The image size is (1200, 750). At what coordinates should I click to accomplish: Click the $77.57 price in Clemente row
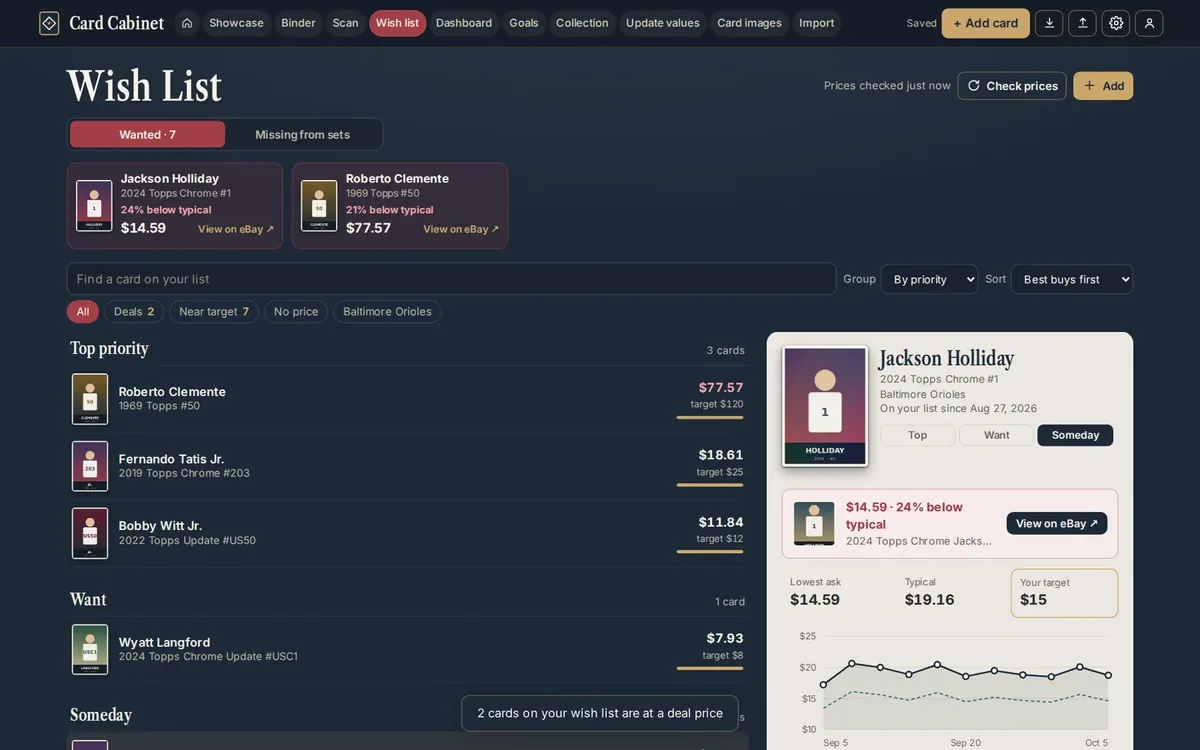click(721, 387)
